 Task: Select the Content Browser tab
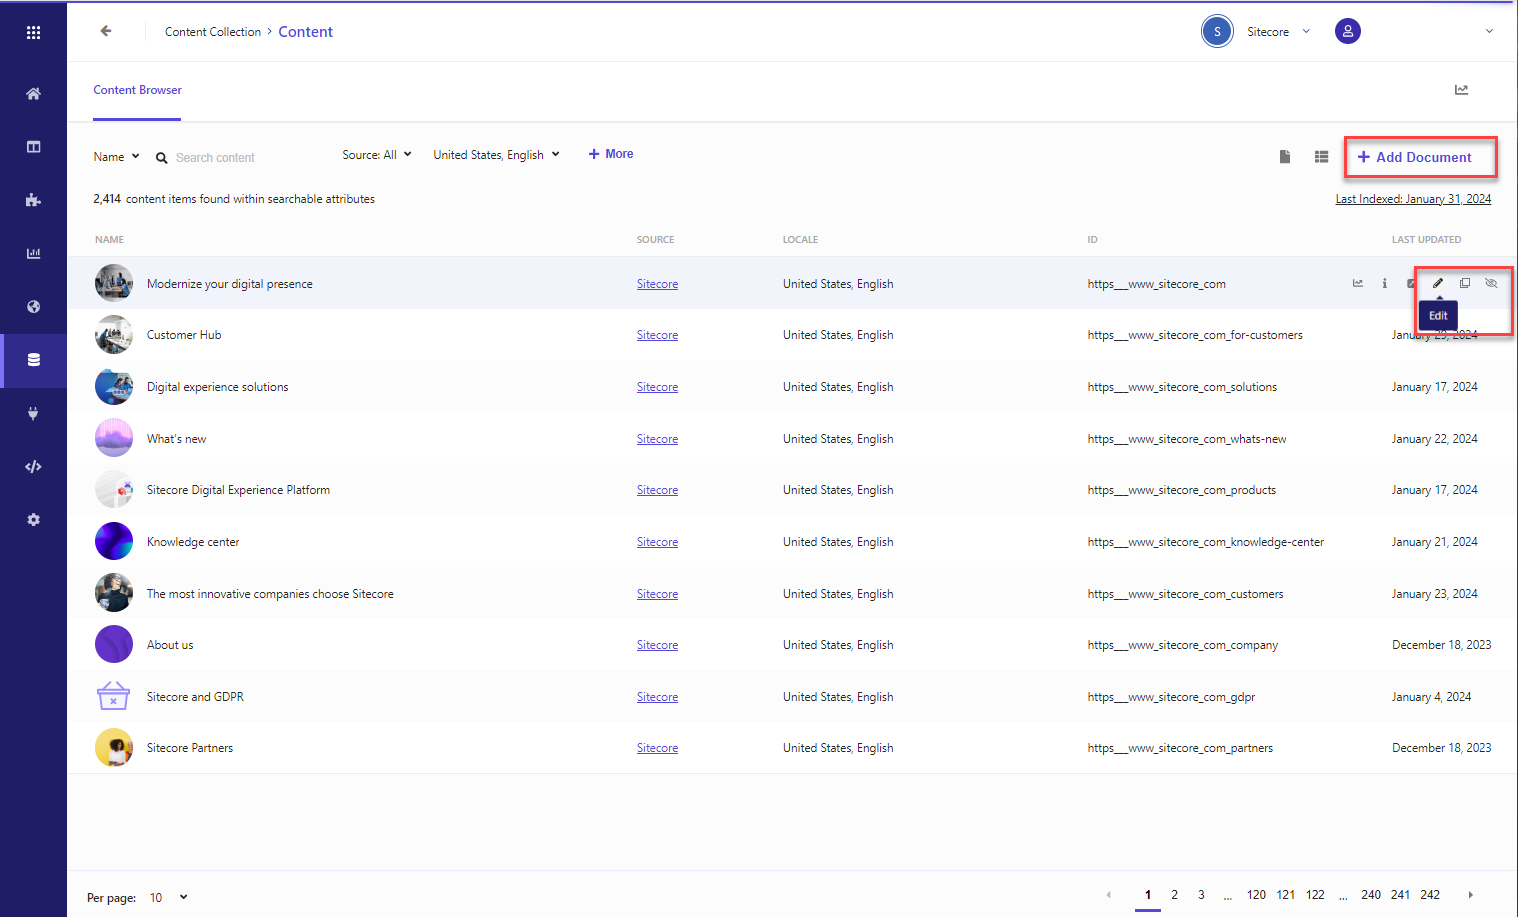[x=137, y=90]
